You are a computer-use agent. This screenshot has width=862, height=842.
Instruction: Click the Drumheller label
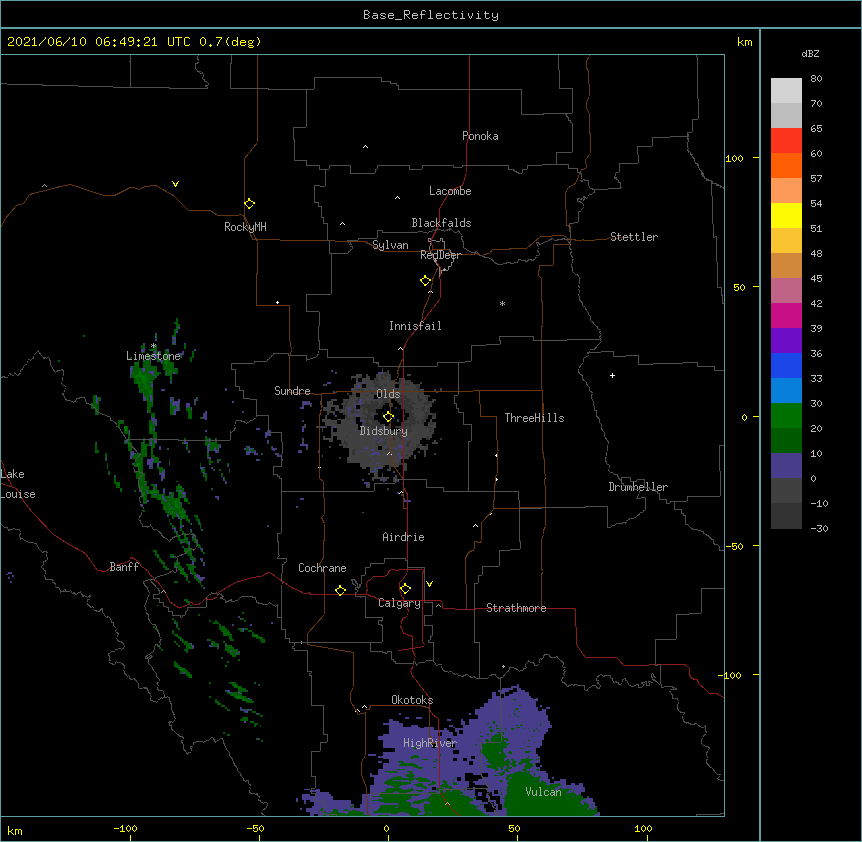coord(638,487)
